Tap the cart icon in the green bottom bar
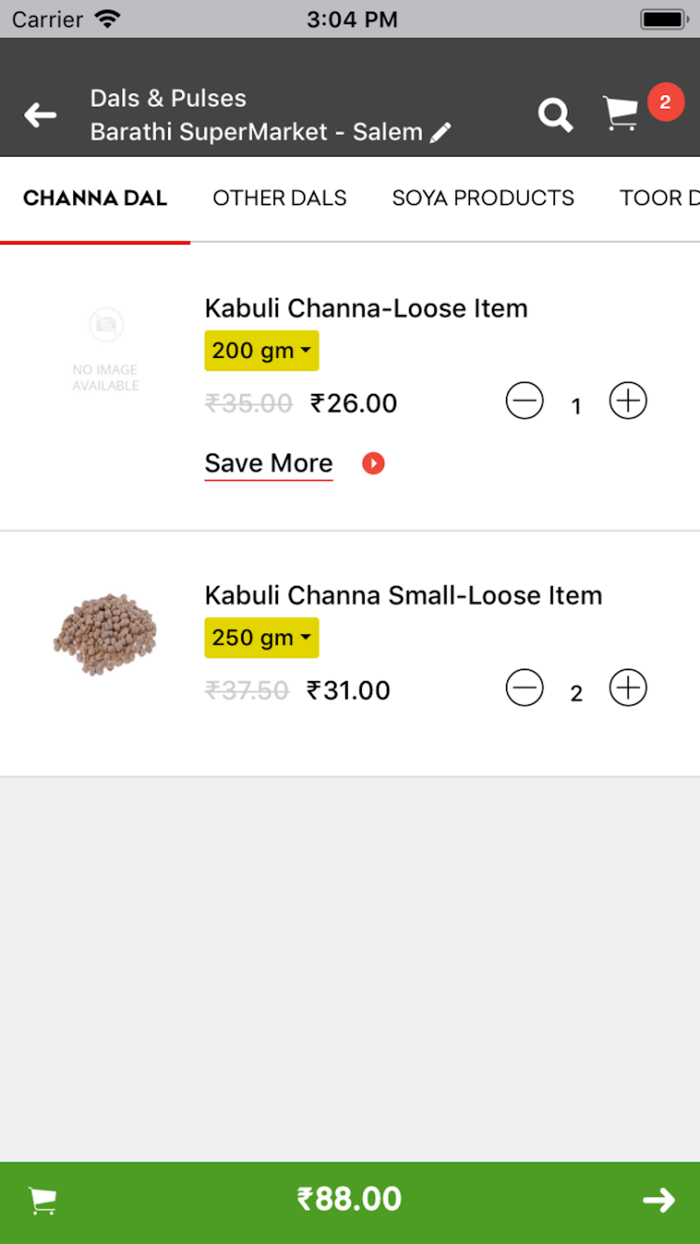Viewport: 700px width, 1244px height. click(41, 1199)
